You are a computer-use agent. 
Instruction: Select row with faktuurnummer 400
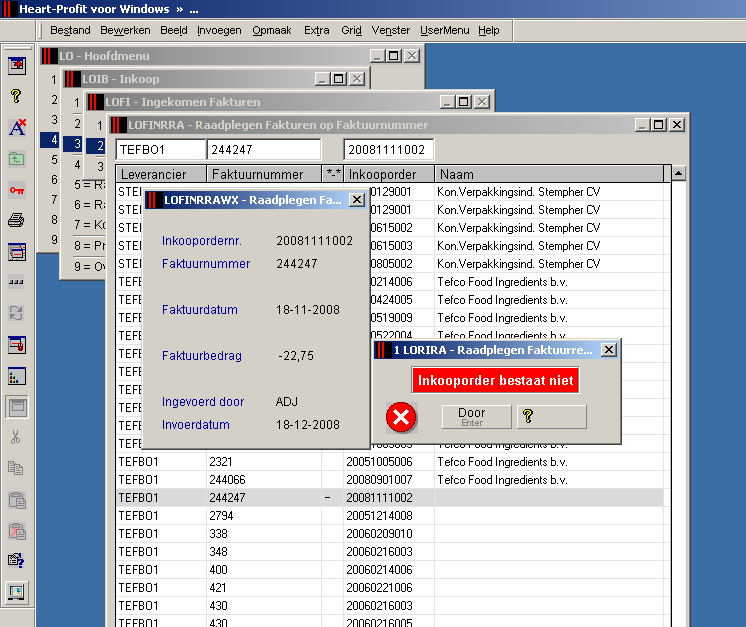[390, 569]
